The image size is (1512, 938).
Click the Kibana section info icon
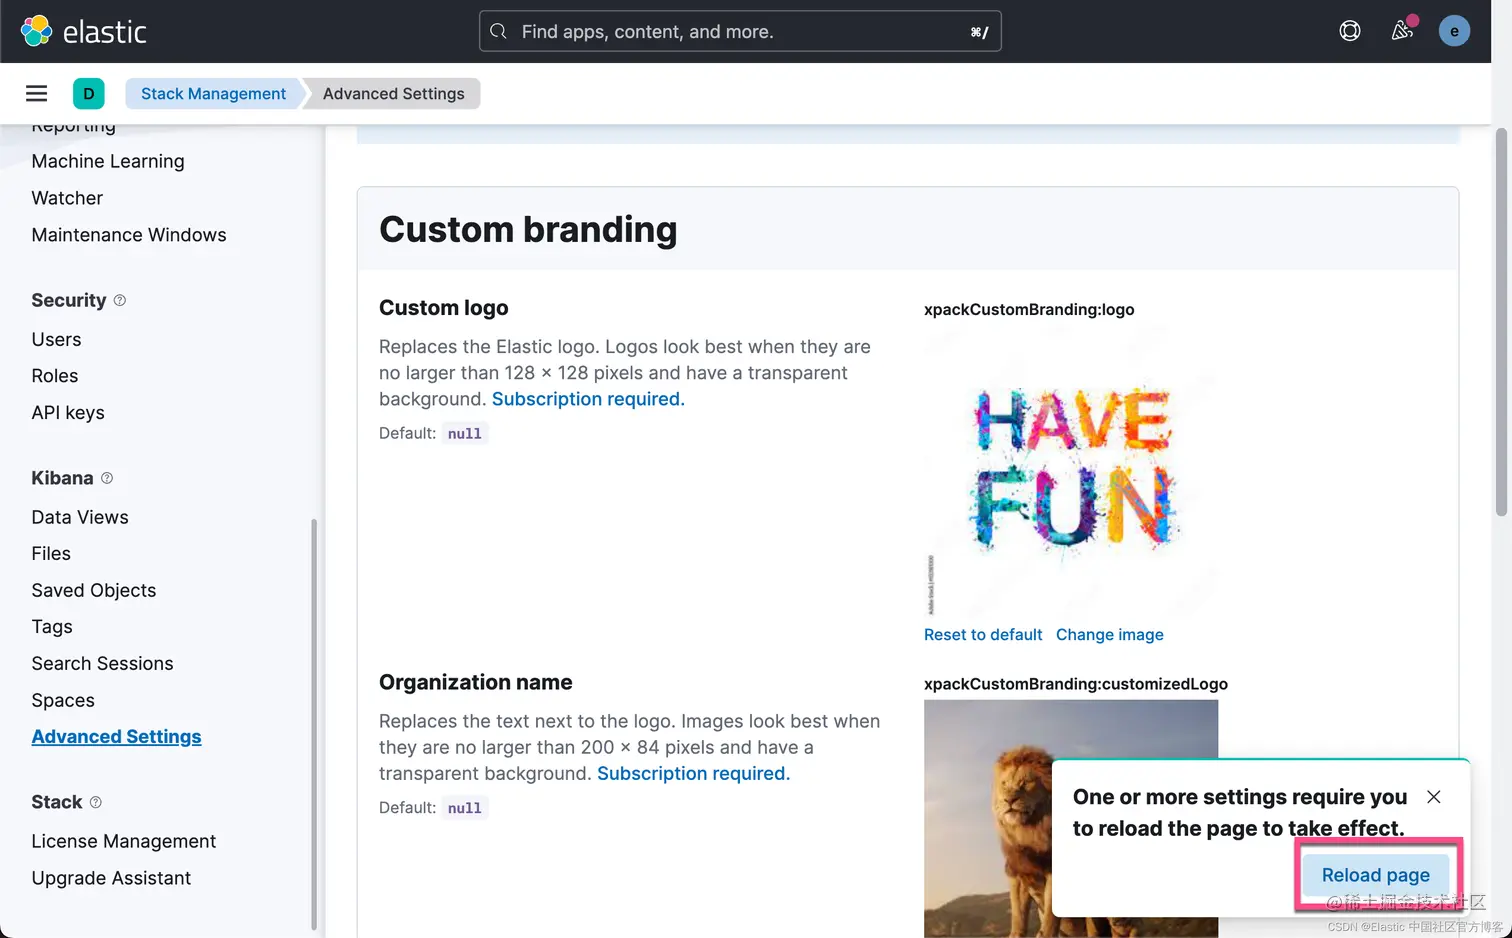coord(107,478)
